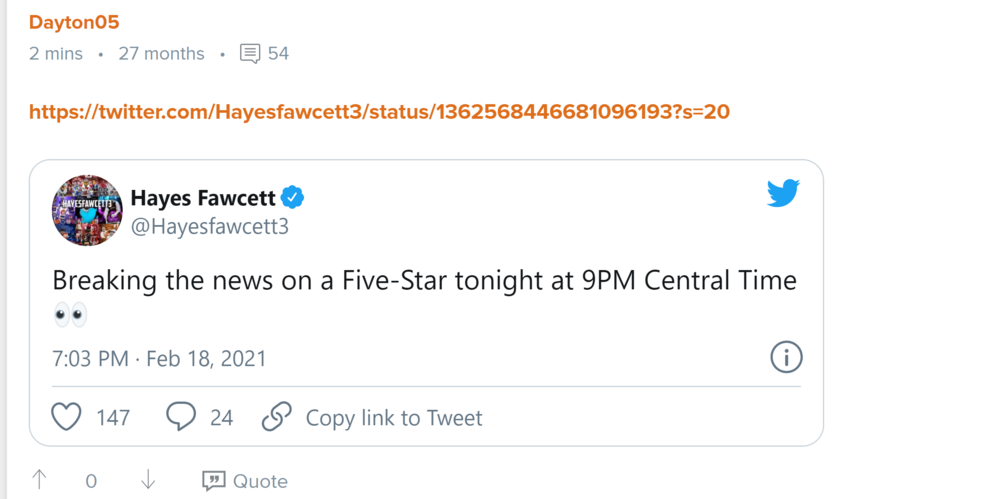1000x499 pixels.
Task: Open tweet replies via speech bubble icon
Action: (181, 416)
